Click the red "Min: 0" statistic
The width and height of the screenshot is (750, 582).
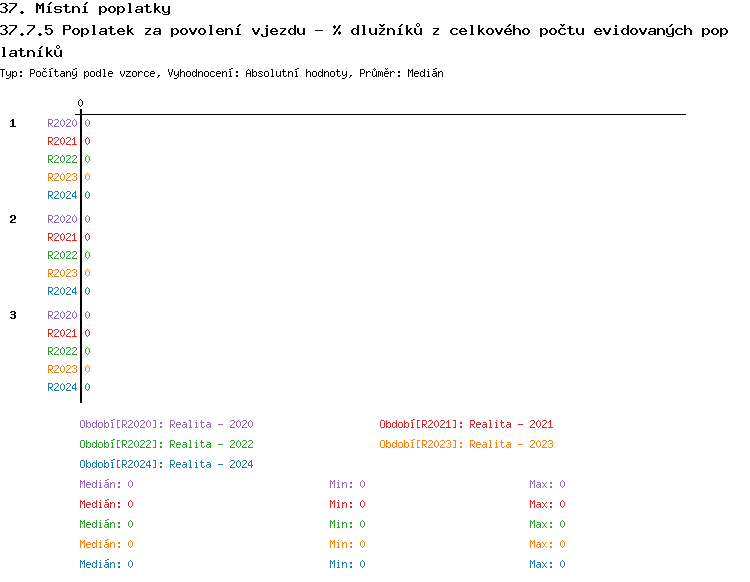pyautogui.click(x=347, y=504)
